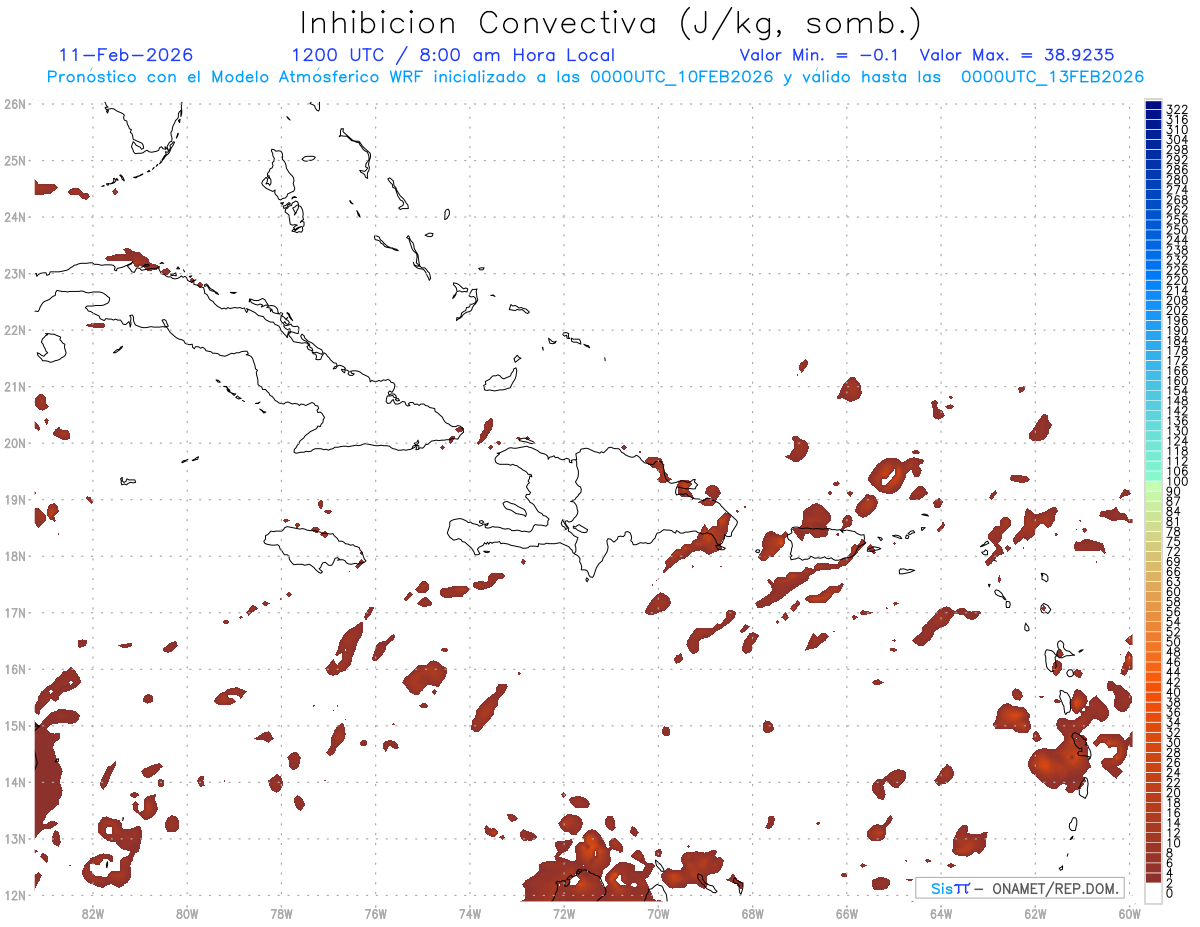Click the '60W' longitude label

pos(1129,913)
